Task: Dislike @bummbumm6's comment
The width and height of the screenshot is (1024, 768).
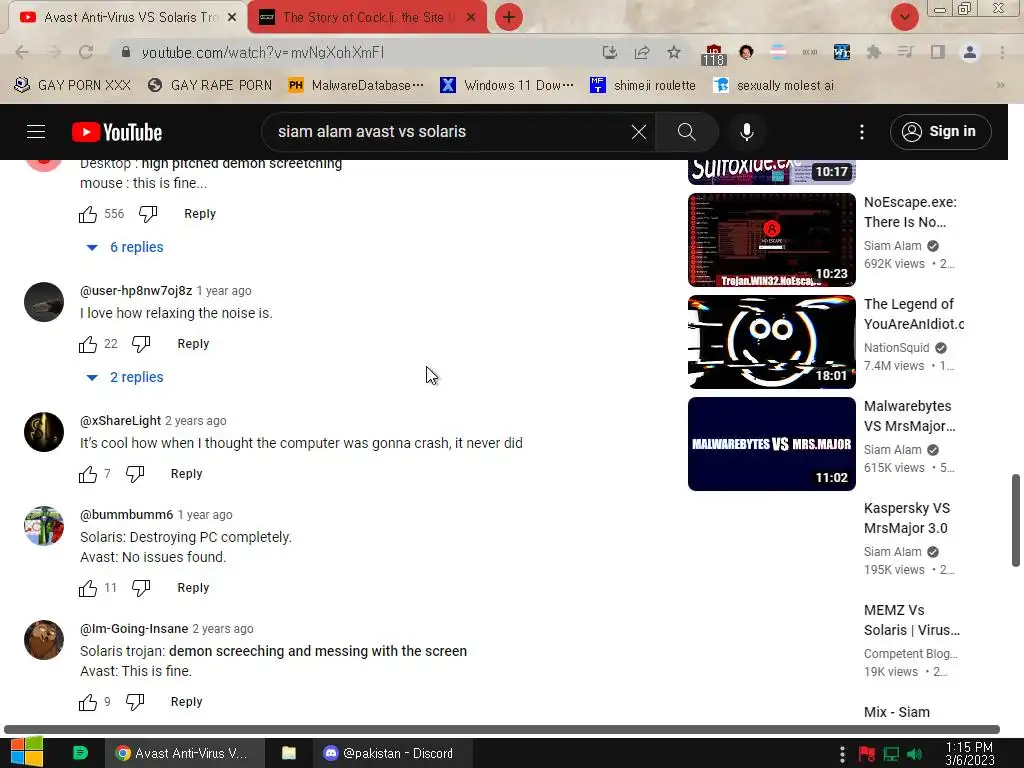Action: coord(141,588)
